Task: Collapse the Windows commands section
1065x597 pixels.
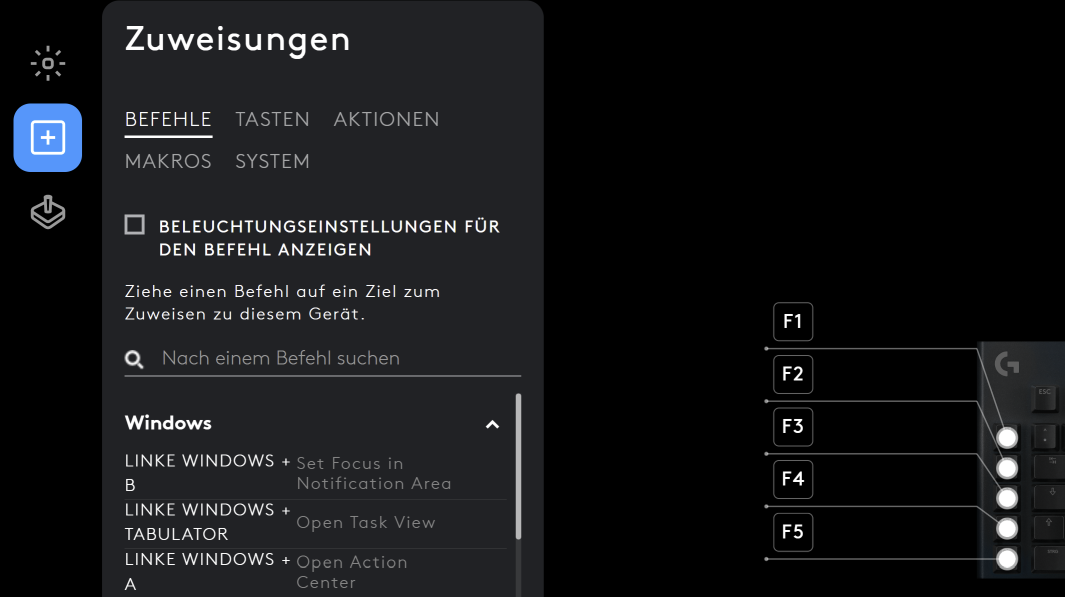Action: click(492, 424)
